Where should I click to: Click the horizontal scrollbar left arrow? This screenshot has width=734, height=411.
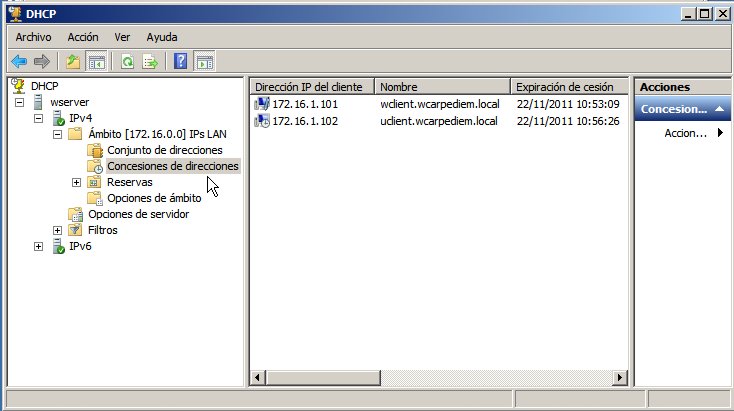(x=257, y=377)
